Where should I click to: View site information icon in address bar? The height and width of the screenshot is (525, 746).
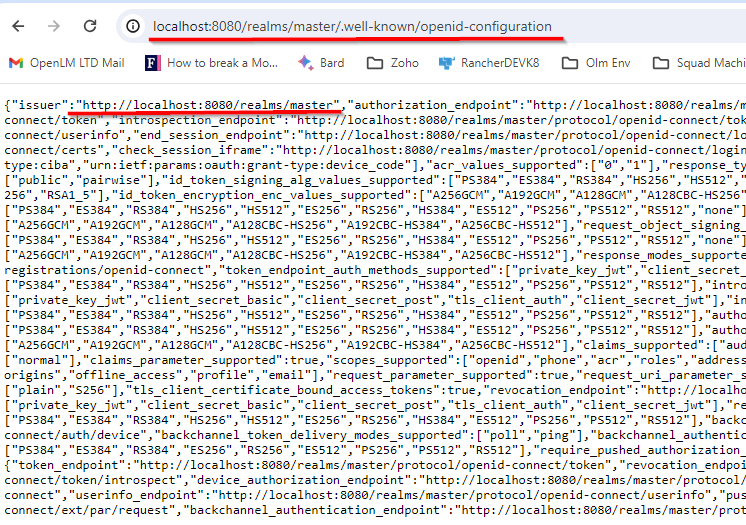[x=132, y=26]
